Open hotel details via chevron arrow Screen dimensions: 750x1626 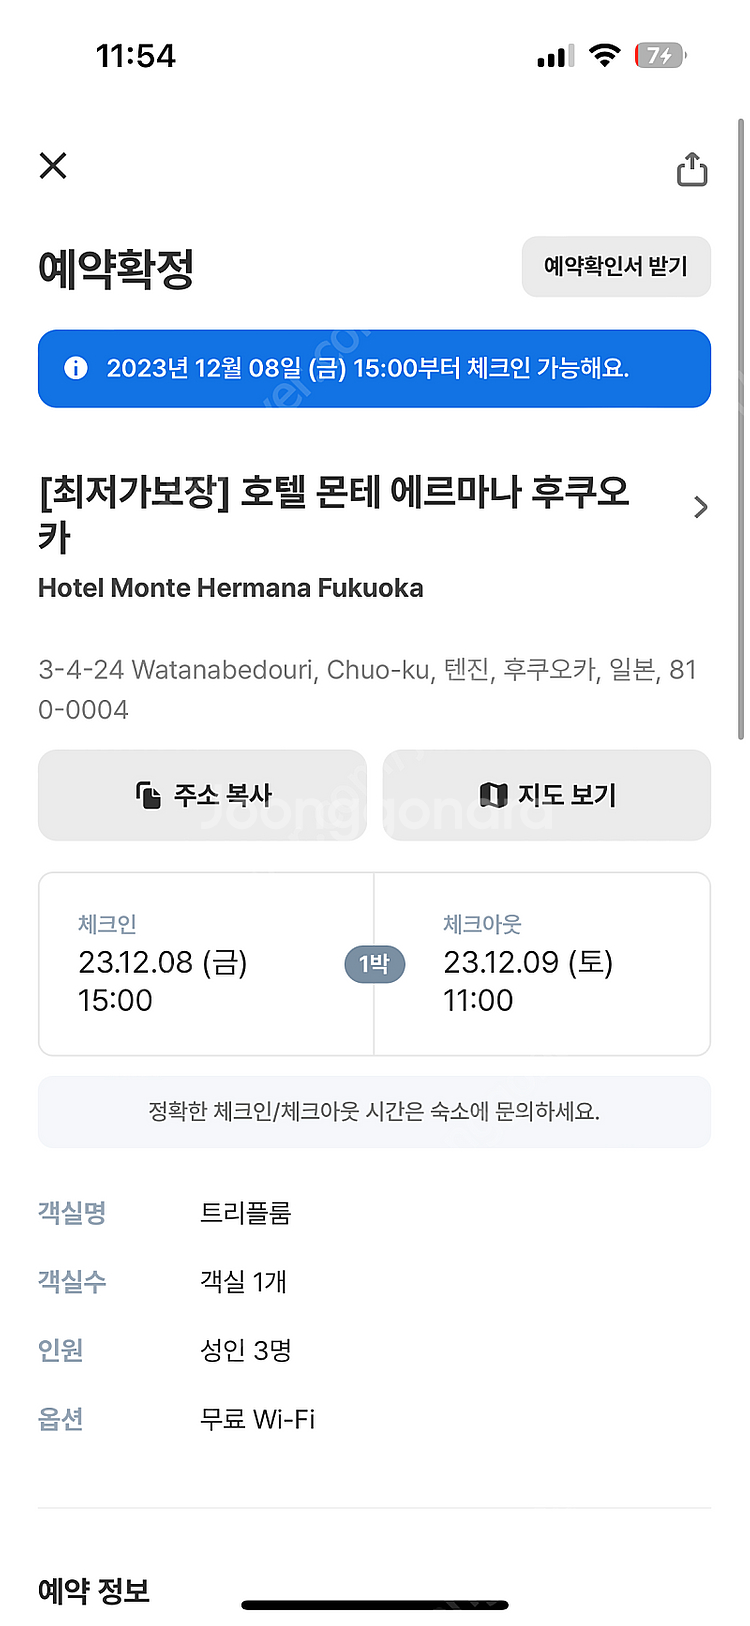(x=700, y=508)
